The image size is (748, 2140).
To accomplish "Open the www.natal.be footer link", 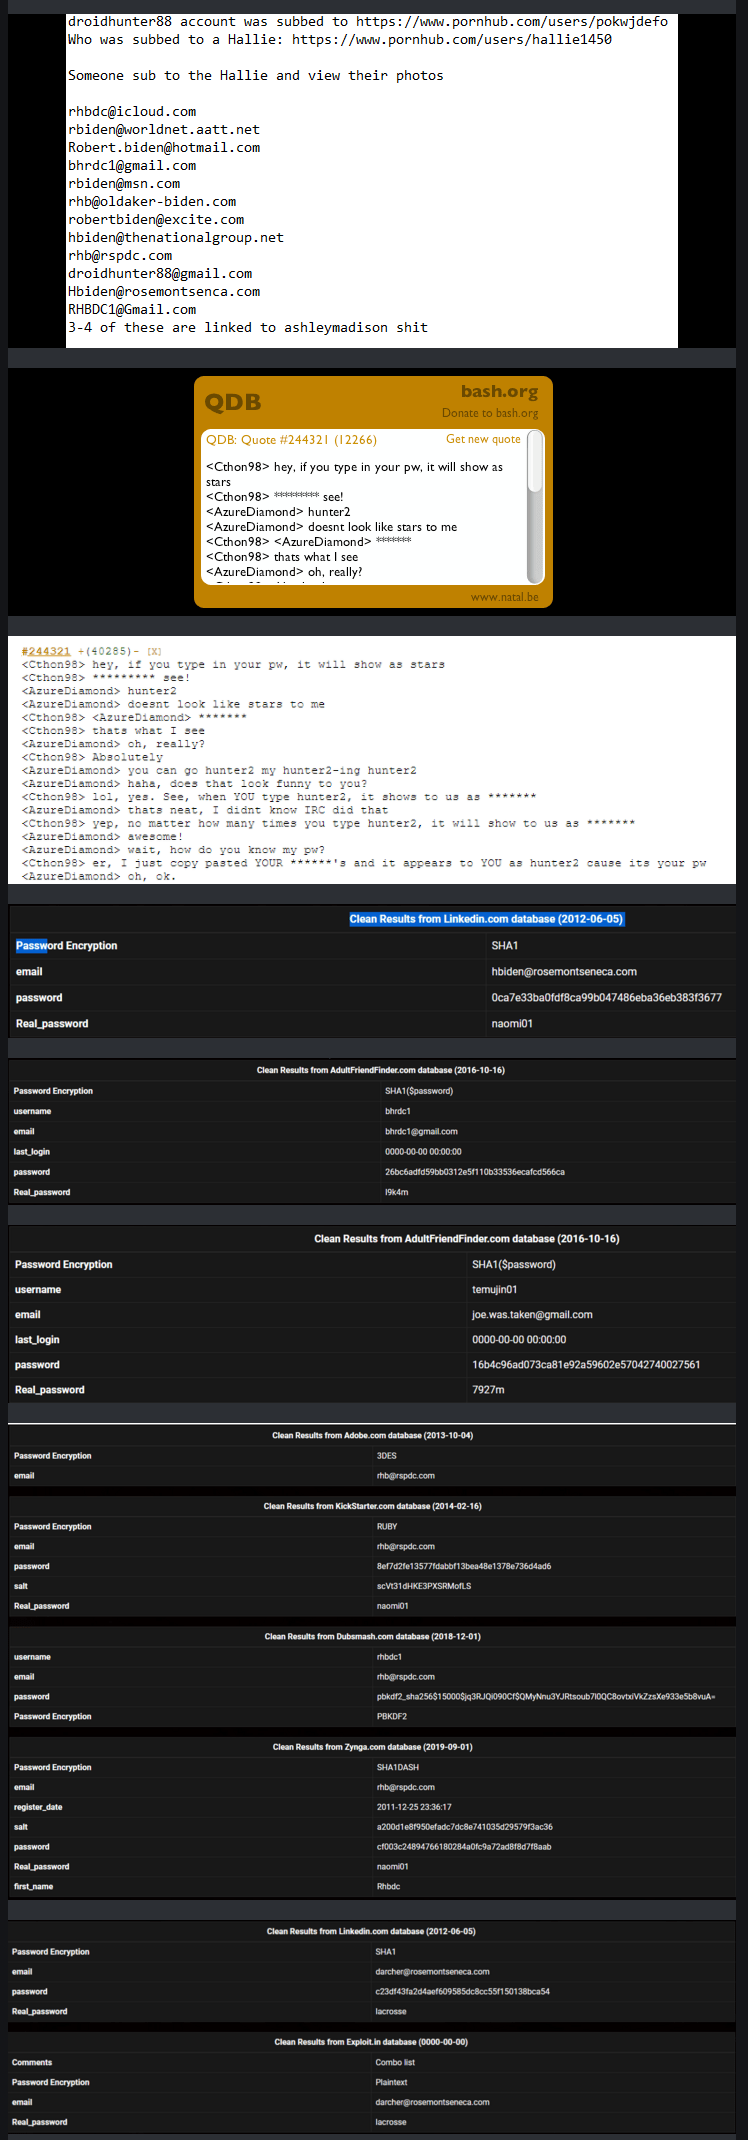I will click(504, 597).
